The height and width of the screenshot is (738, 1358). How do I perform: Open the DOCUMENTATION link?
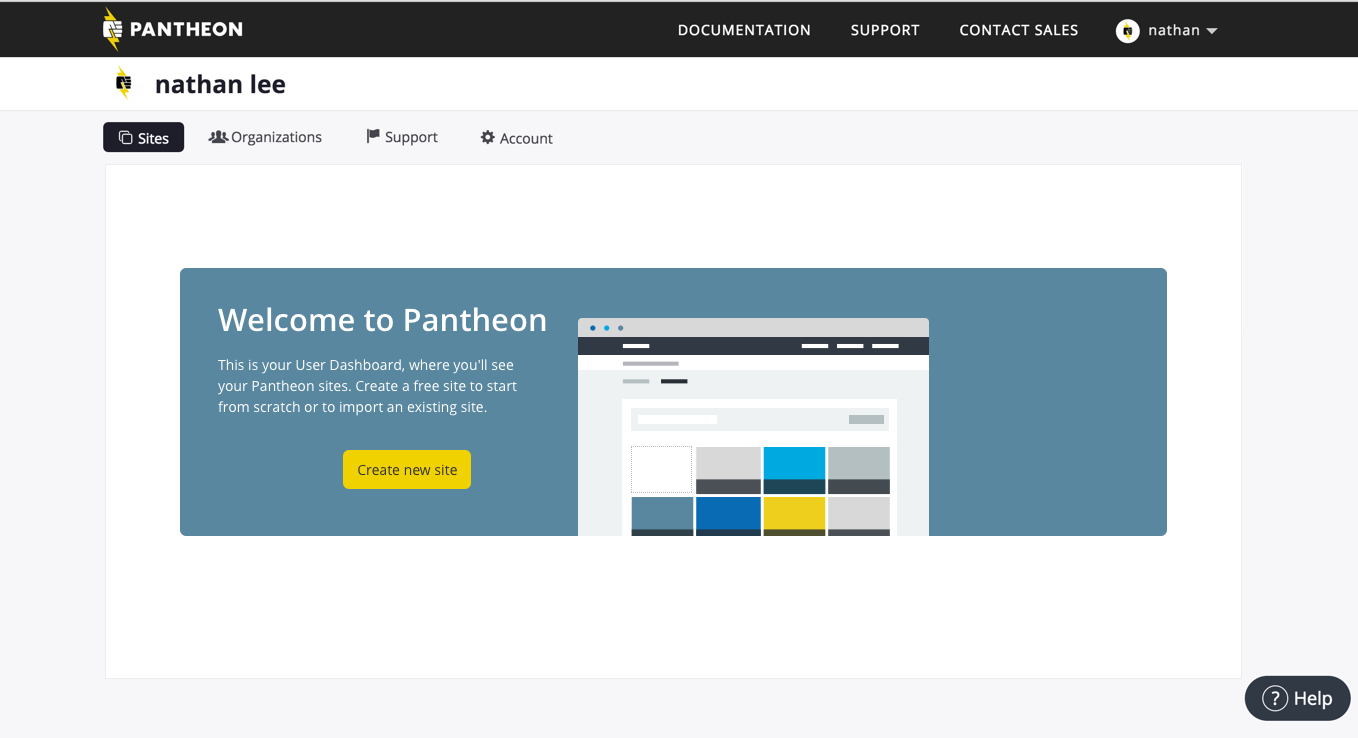744,30
